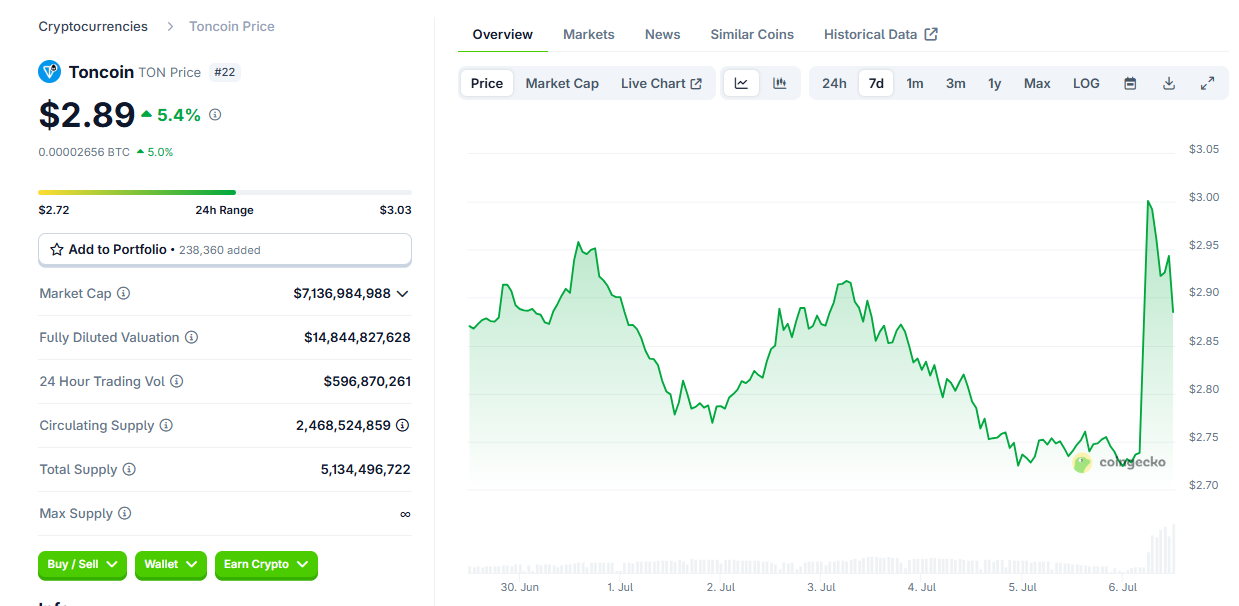
Task: Click the #22 rank badge
Action: (x=224, y=72)
